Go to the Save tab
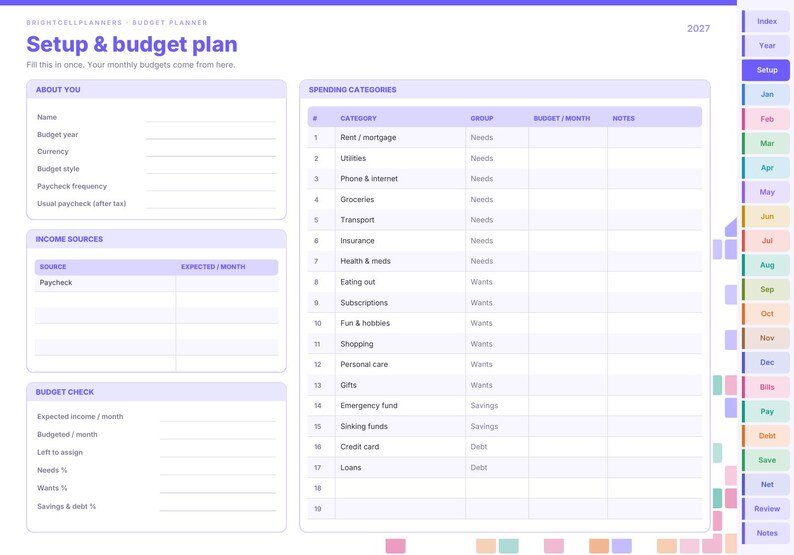Screen dimensions: 794x555 [x=766, y=460]
